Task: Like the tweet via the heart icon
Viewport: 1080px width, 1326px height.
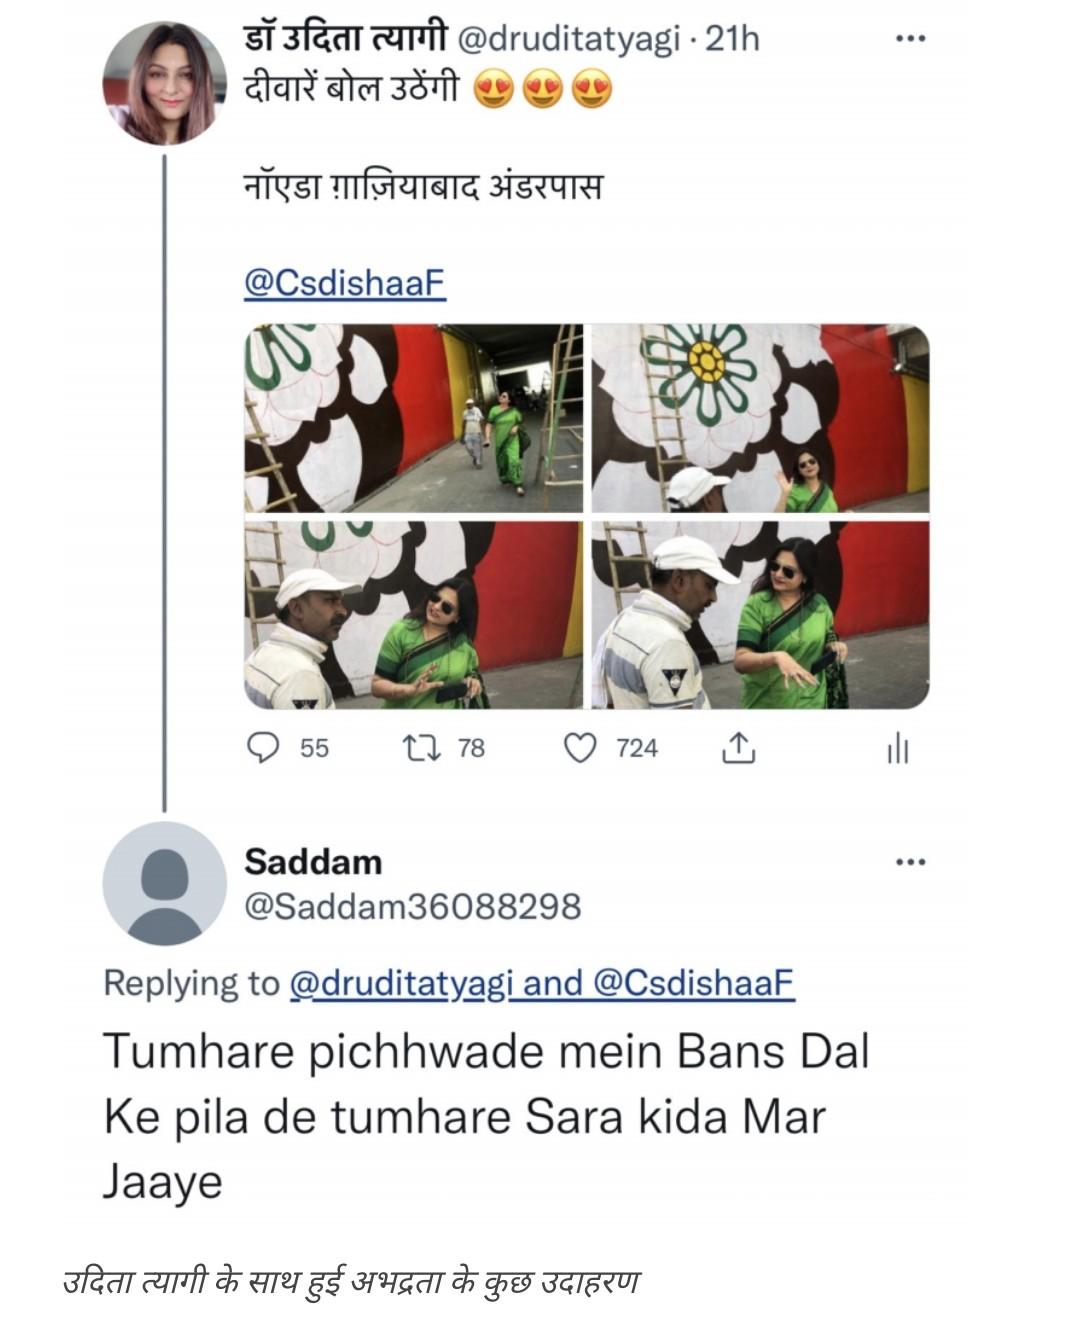Action: point(580,747)
